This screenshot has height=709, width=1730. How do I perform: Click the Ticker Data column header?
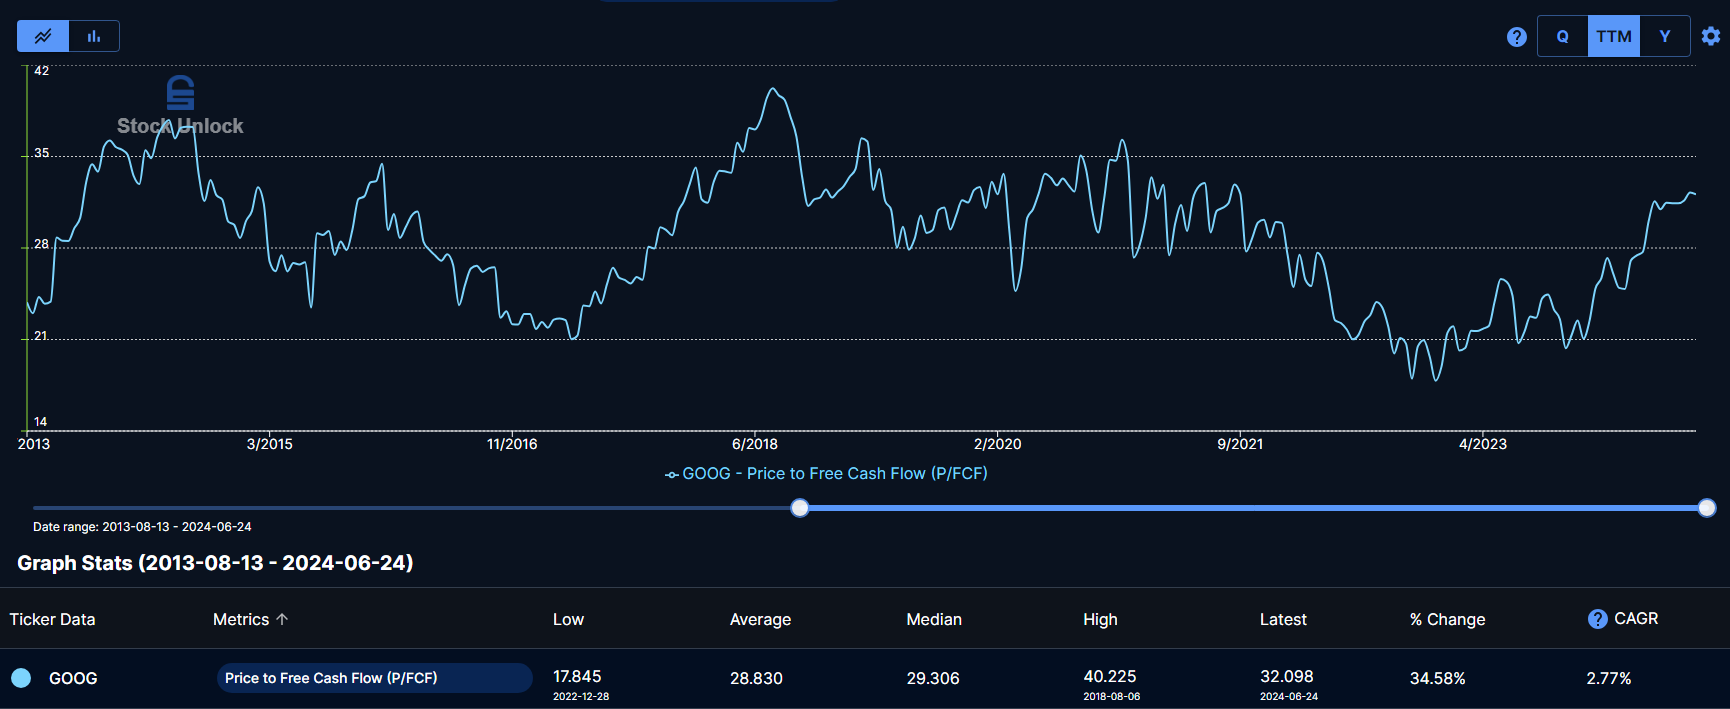pos(52,619)
